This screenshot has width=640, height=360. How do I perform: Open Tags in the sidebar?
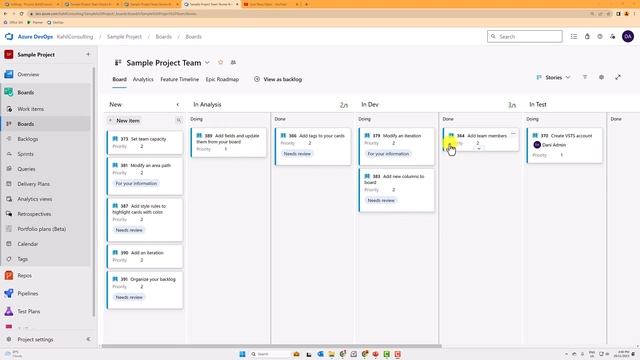pos(22,259)
